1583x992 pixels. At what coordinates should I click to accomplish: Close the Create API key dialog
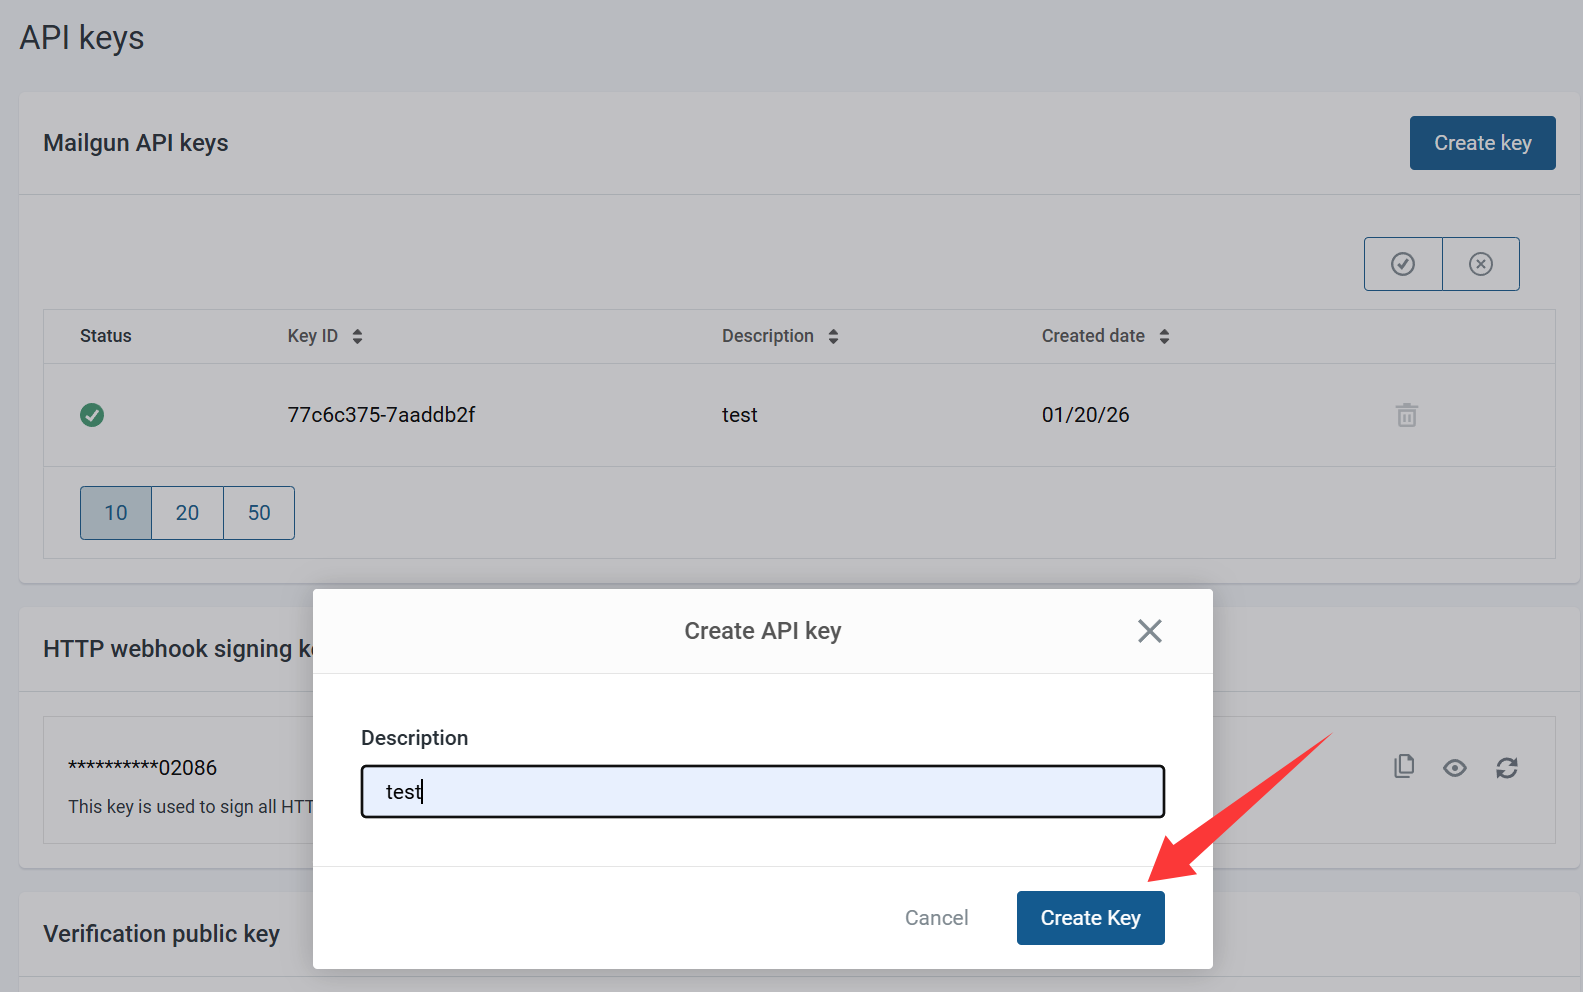click(x=1149, y=631)
